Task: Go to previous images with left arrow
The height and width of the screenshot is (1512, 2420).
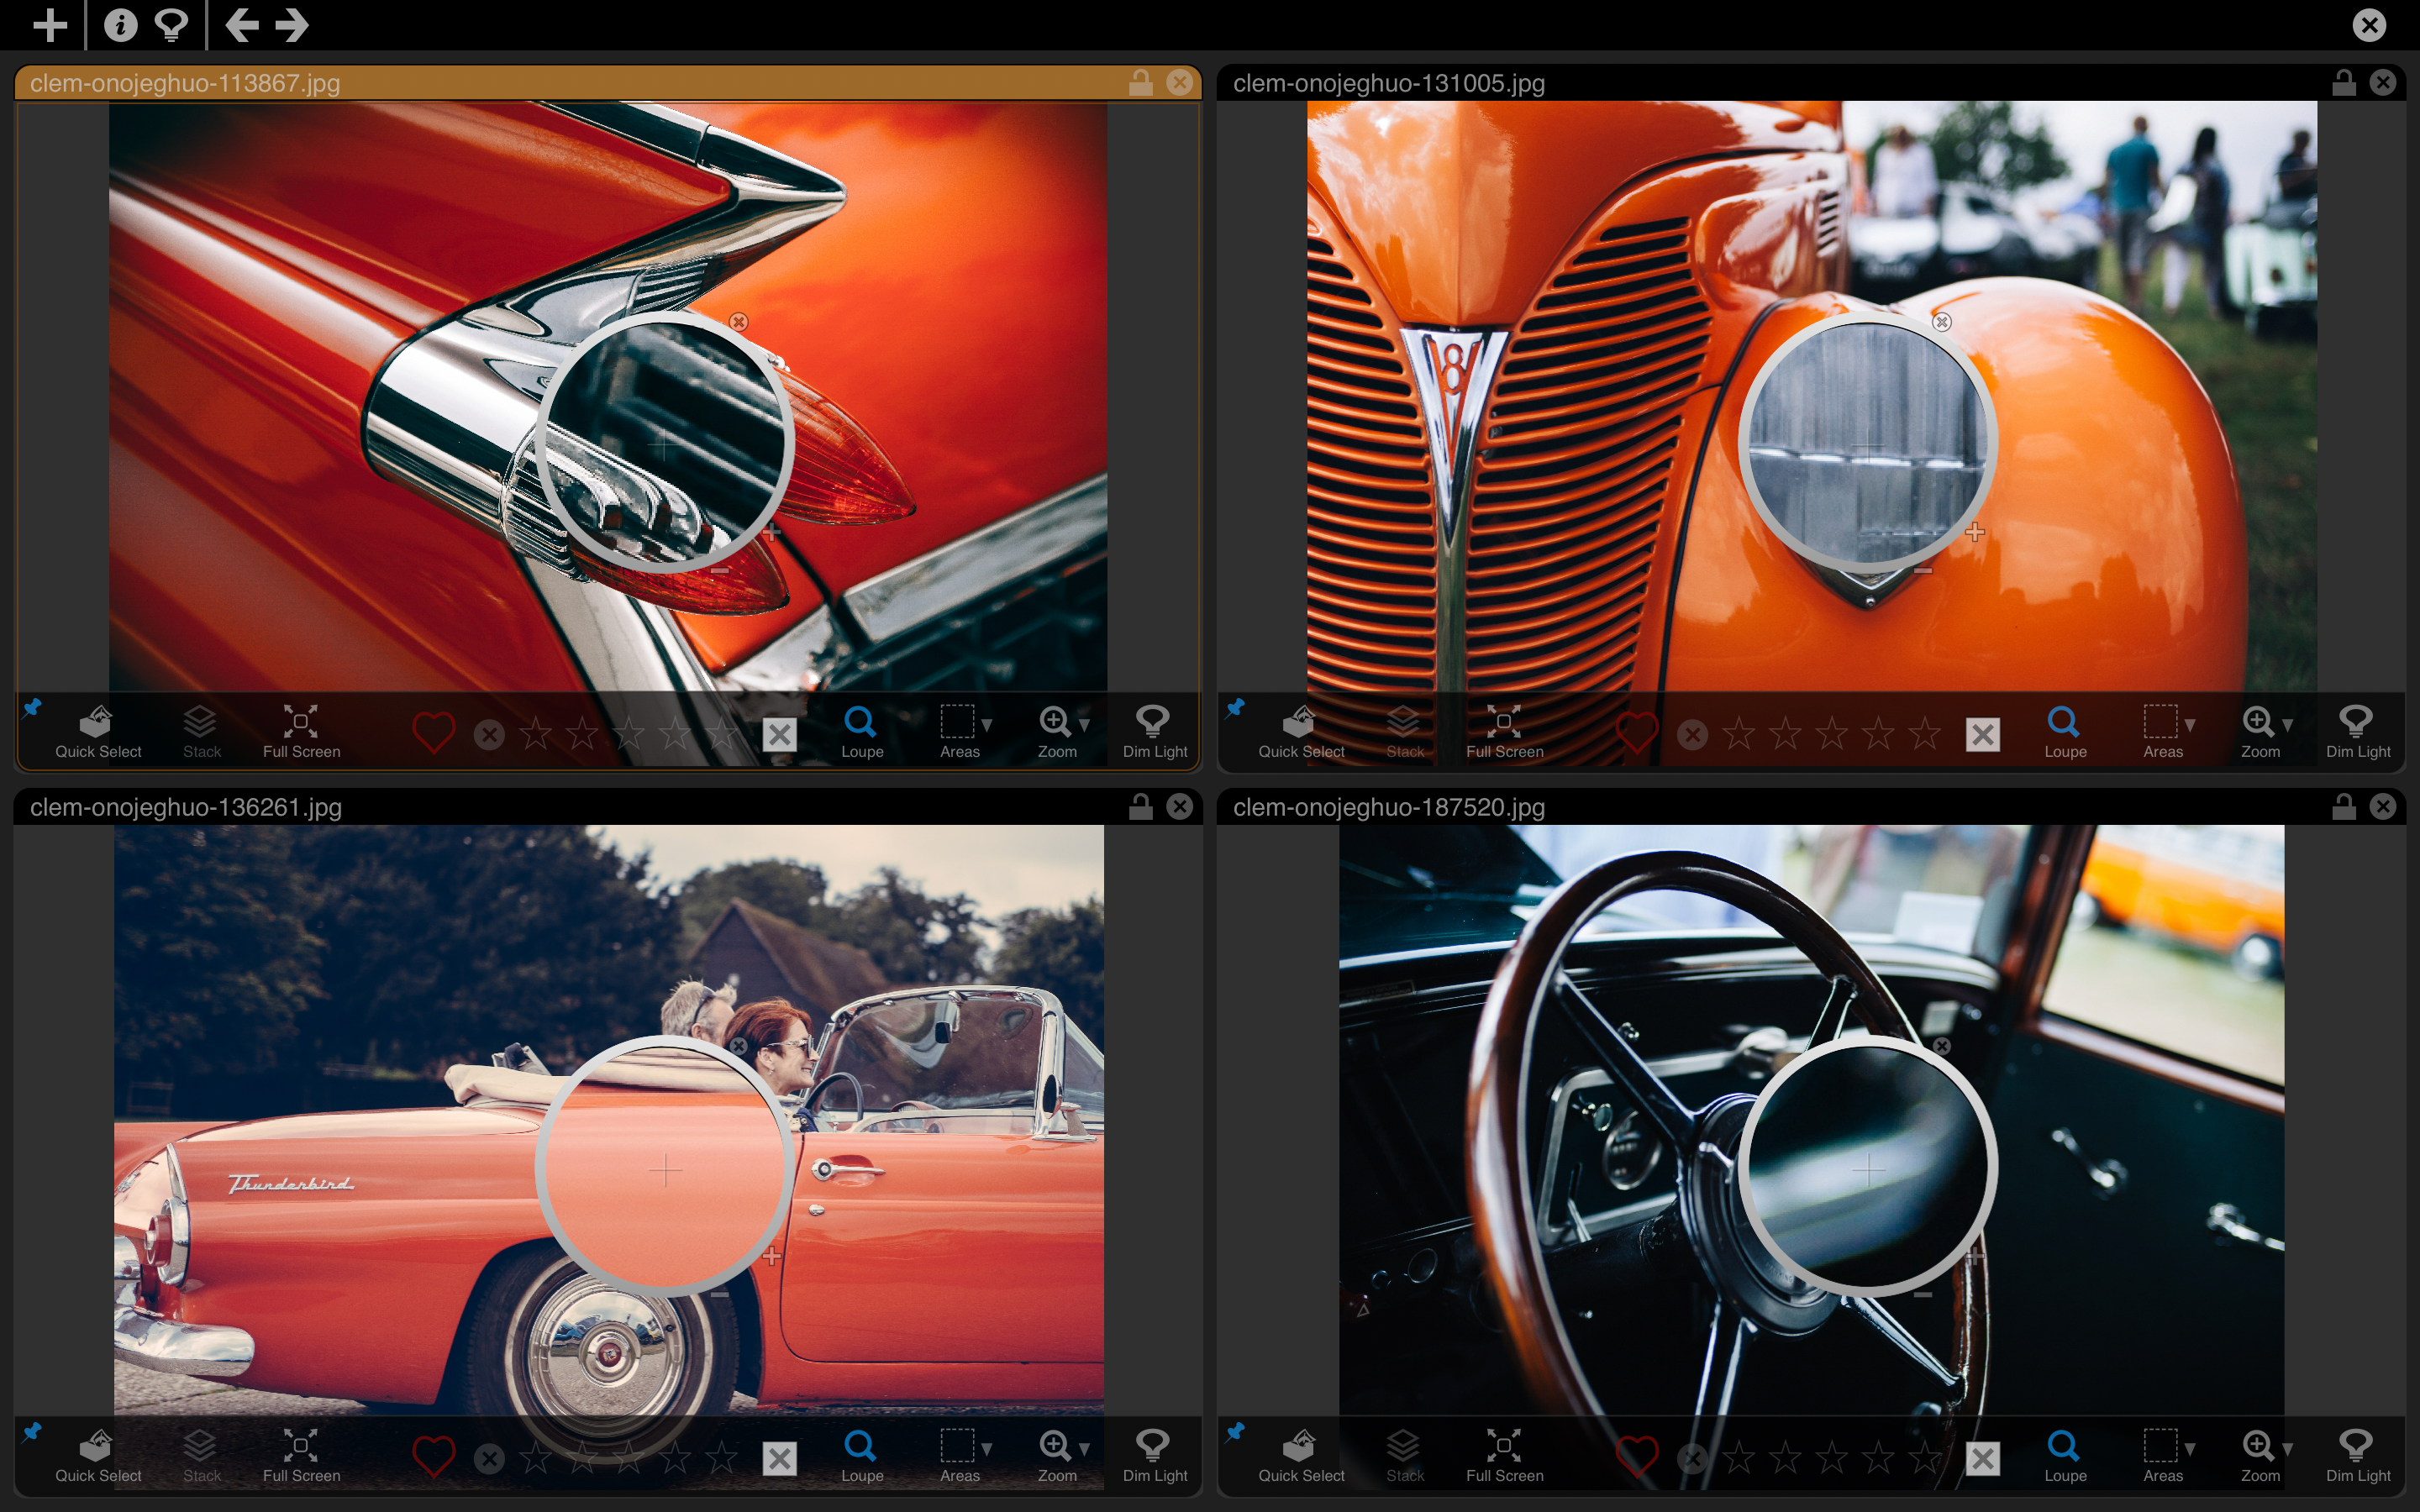Action: click(x=241, y=24)
